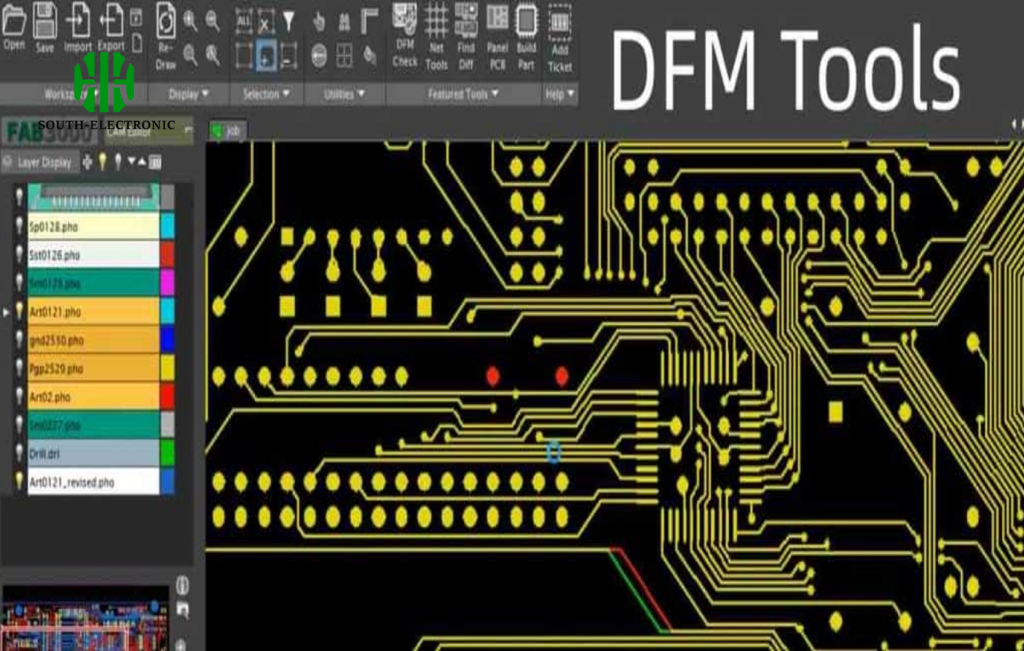Toggle visibility bulb for Art02.pho layer
1024x651 pixels.
click(x=20, y=396)
